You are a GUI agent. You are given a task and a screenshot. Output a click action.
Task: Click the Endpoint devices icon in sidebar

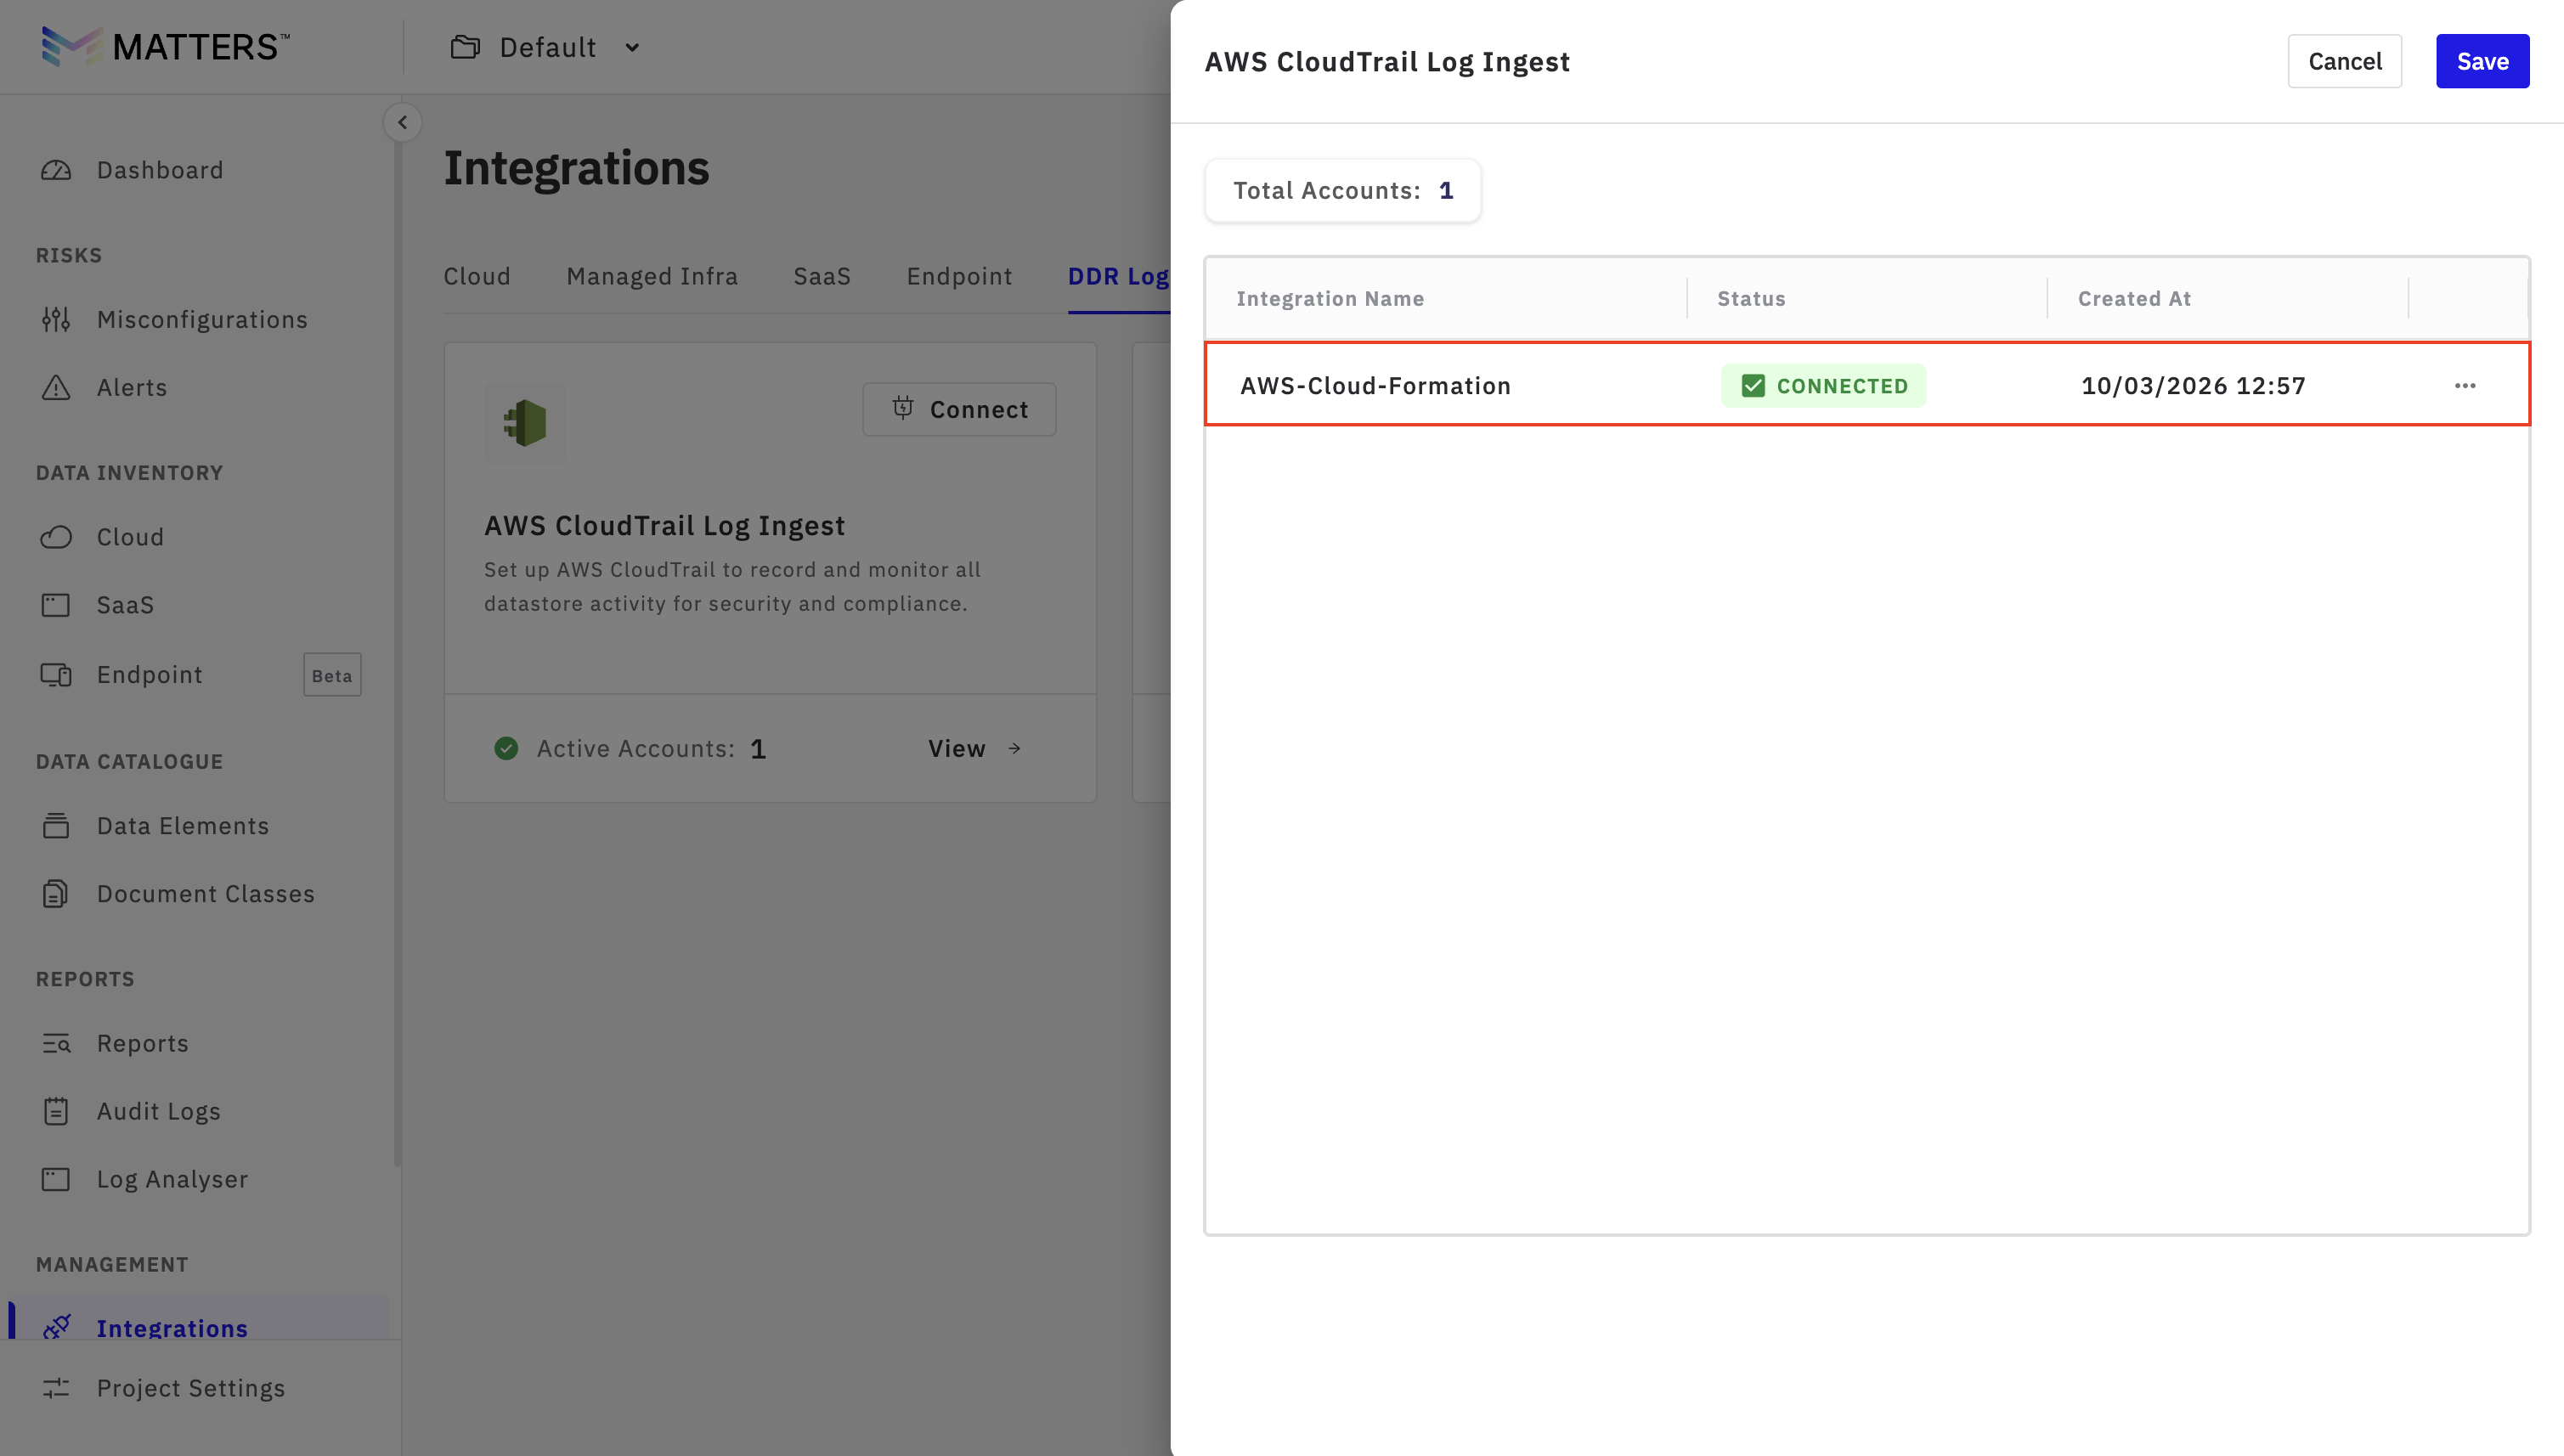56,675
